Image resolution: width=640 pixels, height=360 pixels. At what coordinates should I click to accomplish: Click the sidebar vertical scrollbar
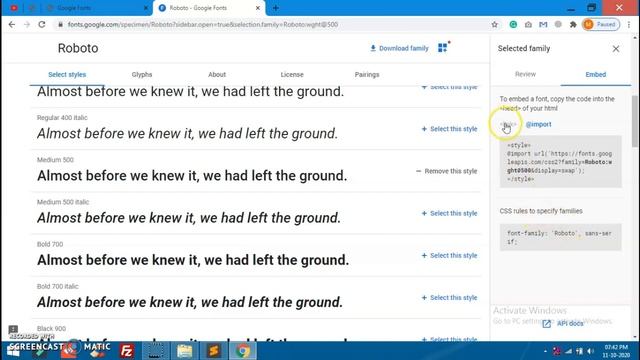point(635,121)
